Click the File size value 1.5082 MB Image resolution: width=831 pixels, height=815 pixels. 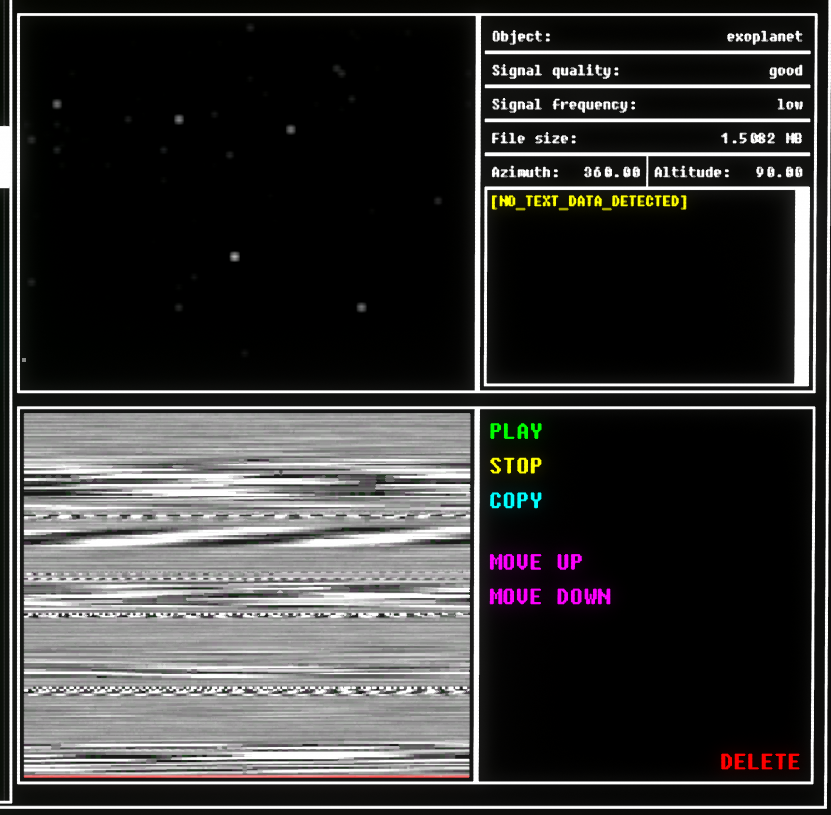761,139
